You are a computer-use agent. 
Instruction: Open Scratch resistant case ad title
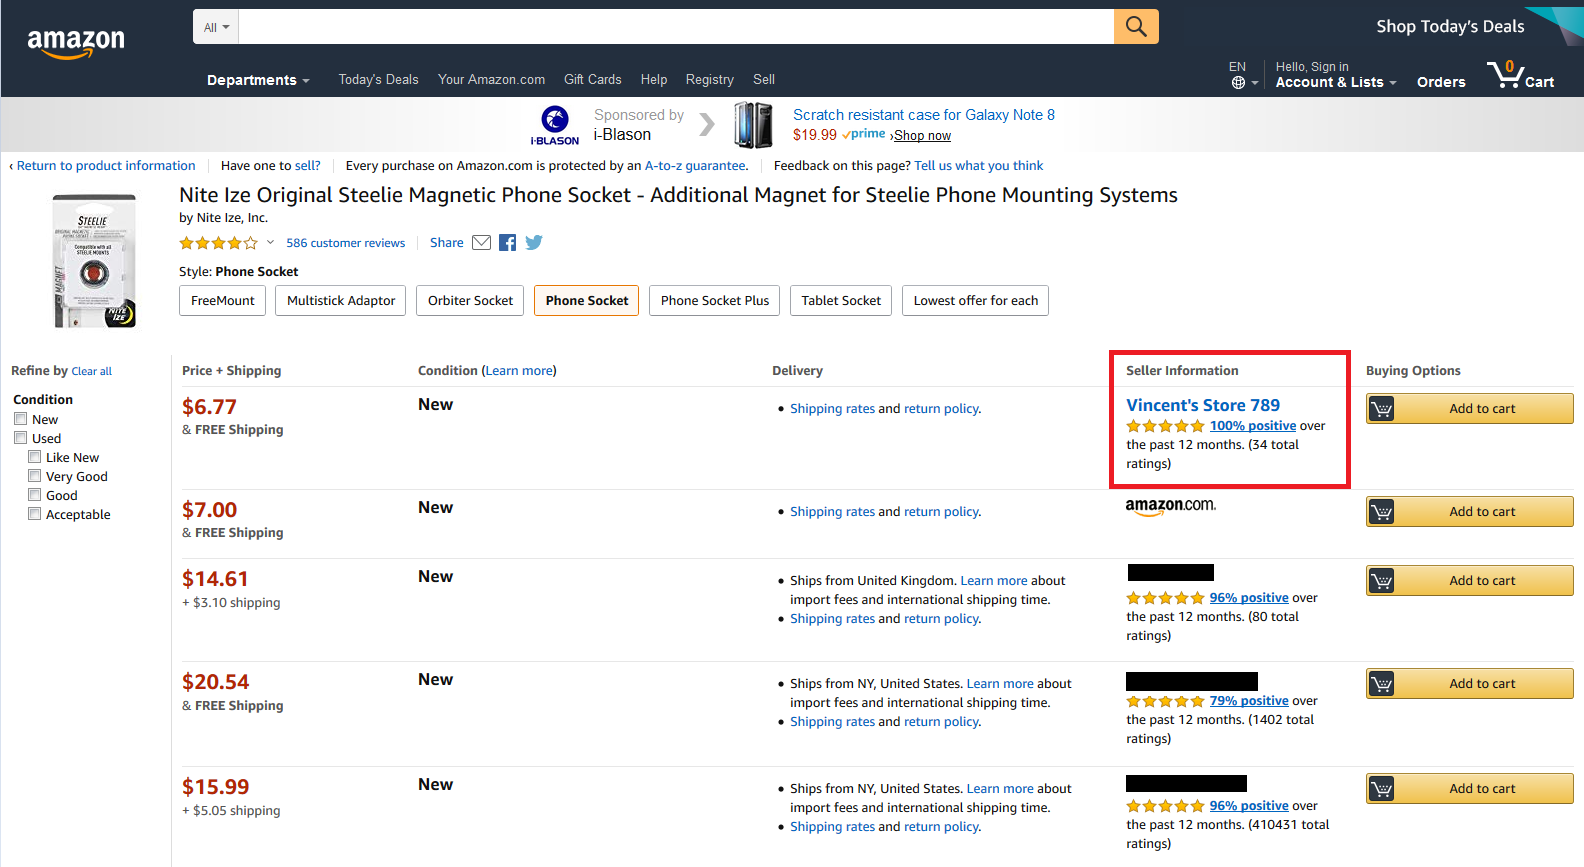923,115
